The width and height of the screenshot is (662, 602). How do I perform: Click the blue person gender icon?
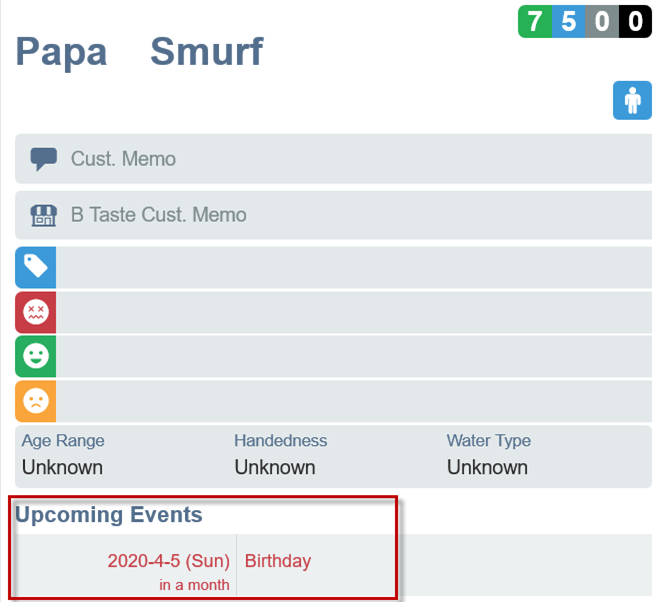632,100
